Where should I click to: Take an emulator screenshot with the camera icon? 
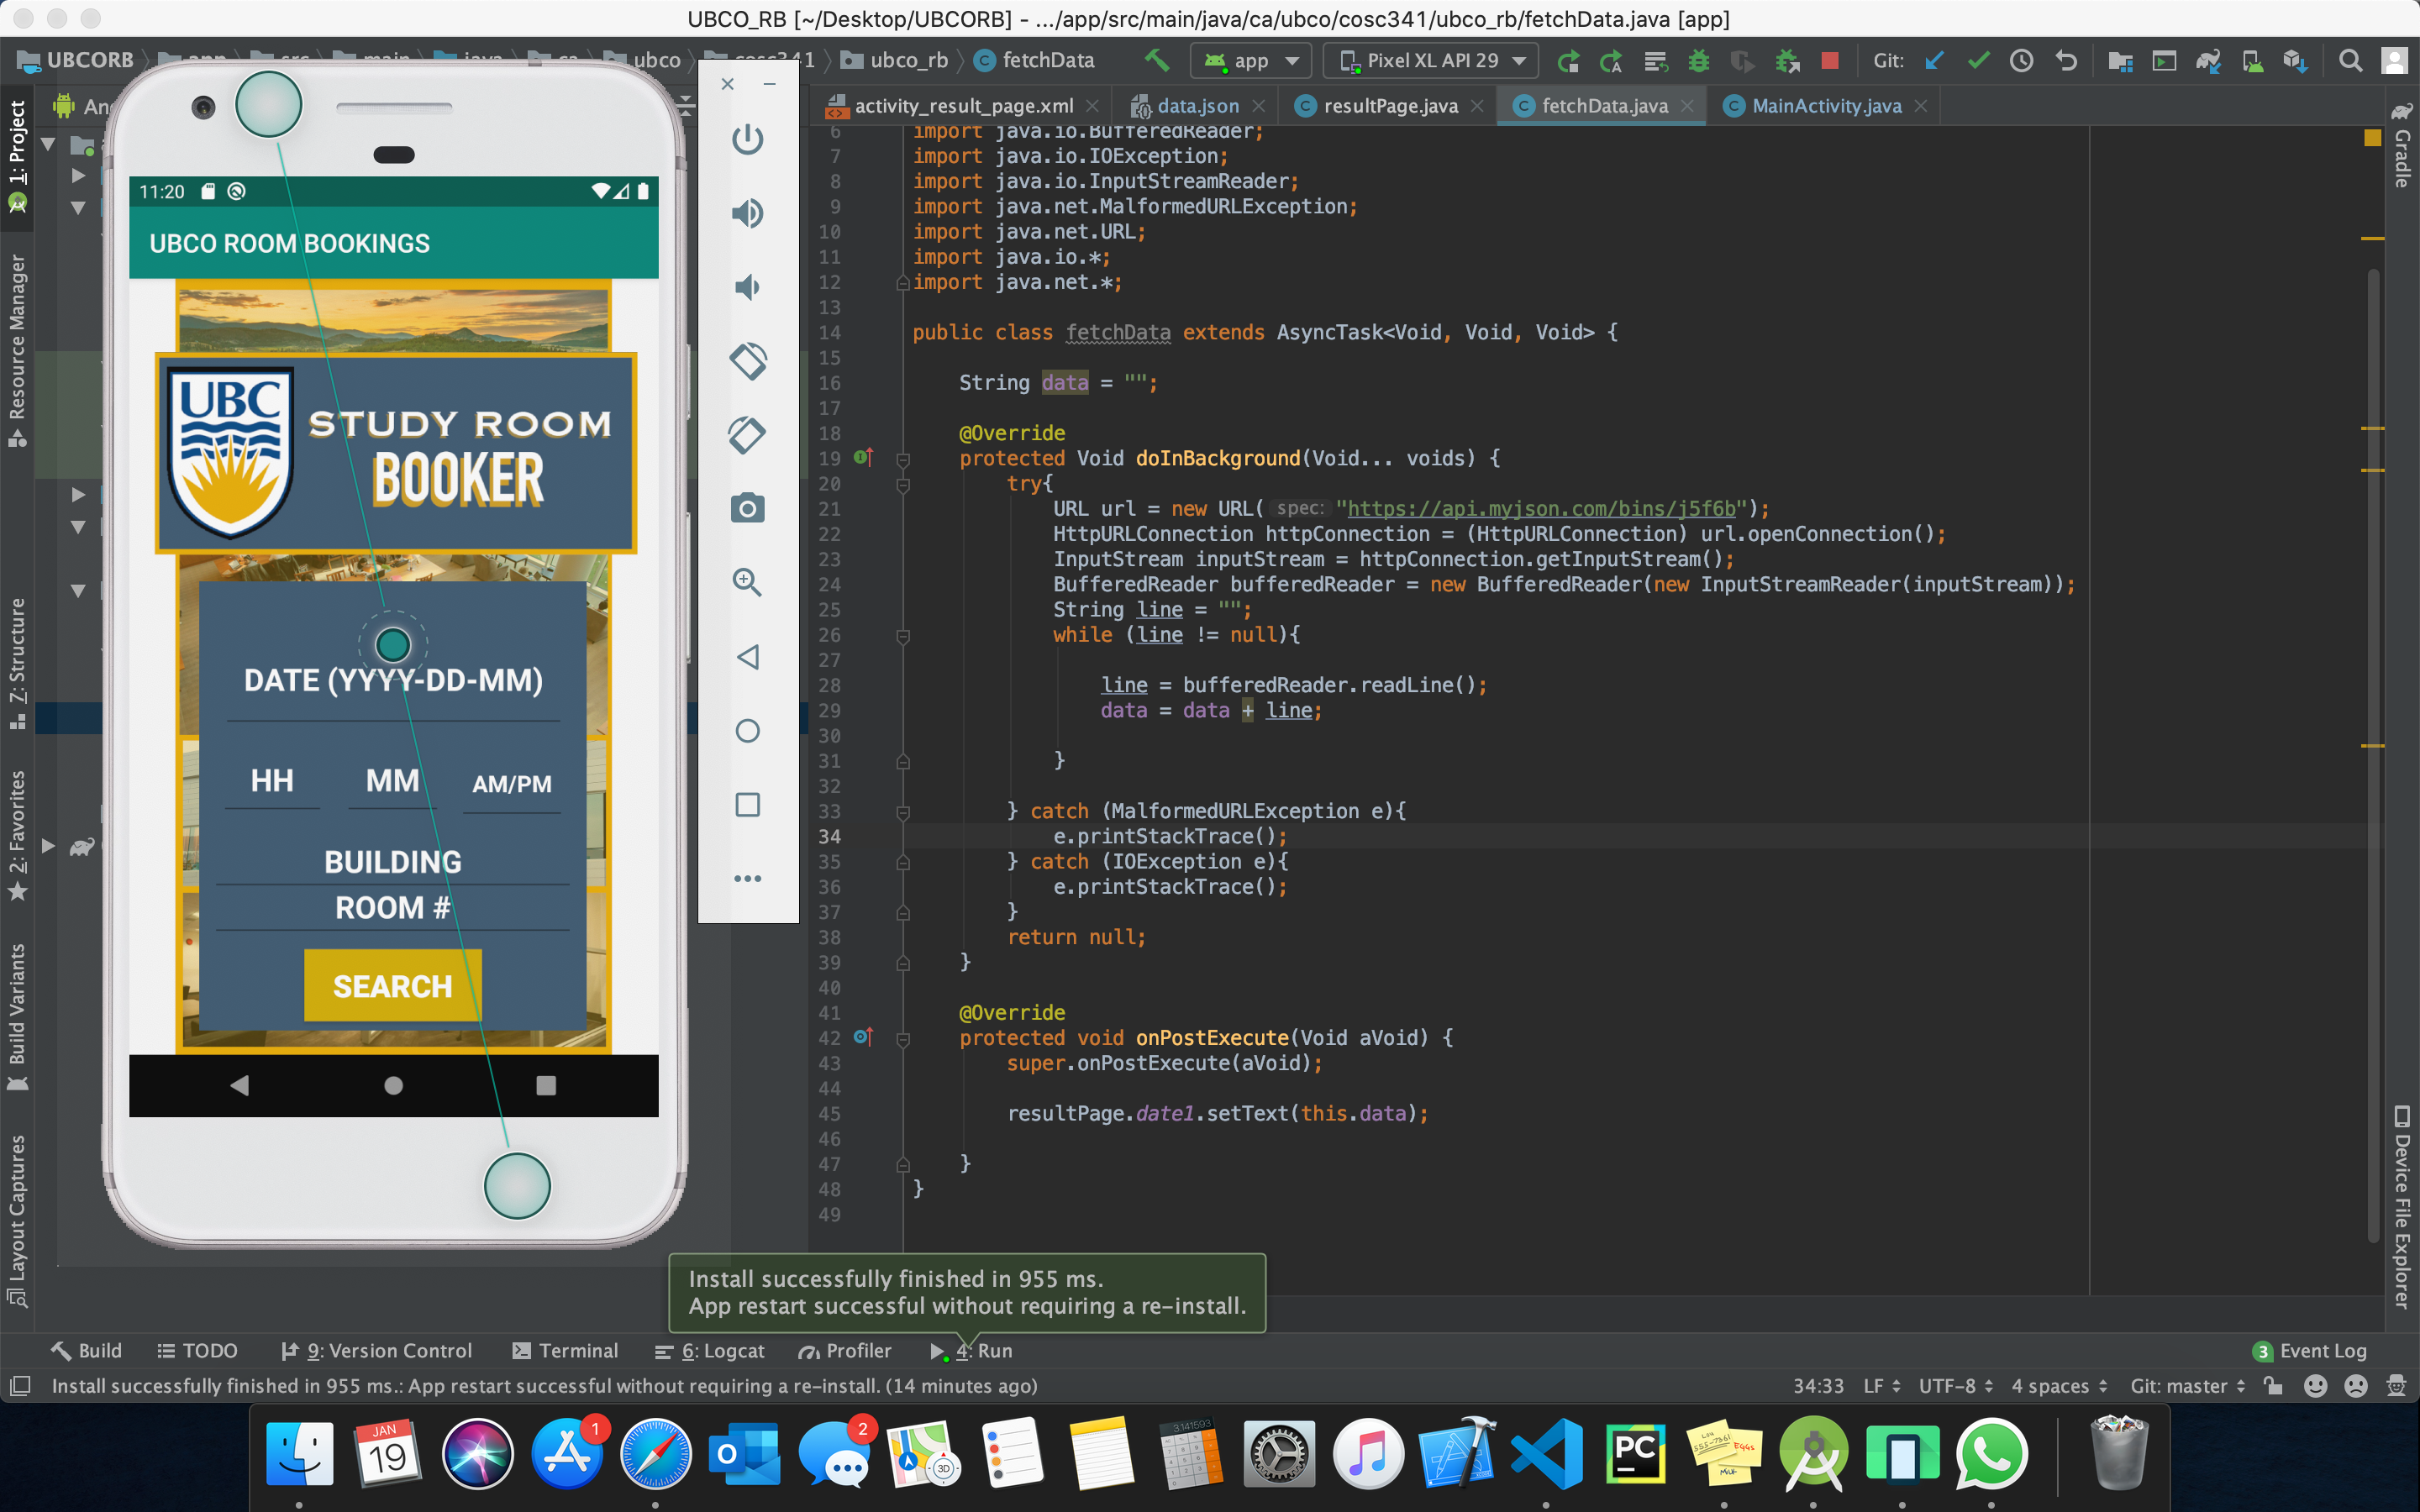pos(747,508)
